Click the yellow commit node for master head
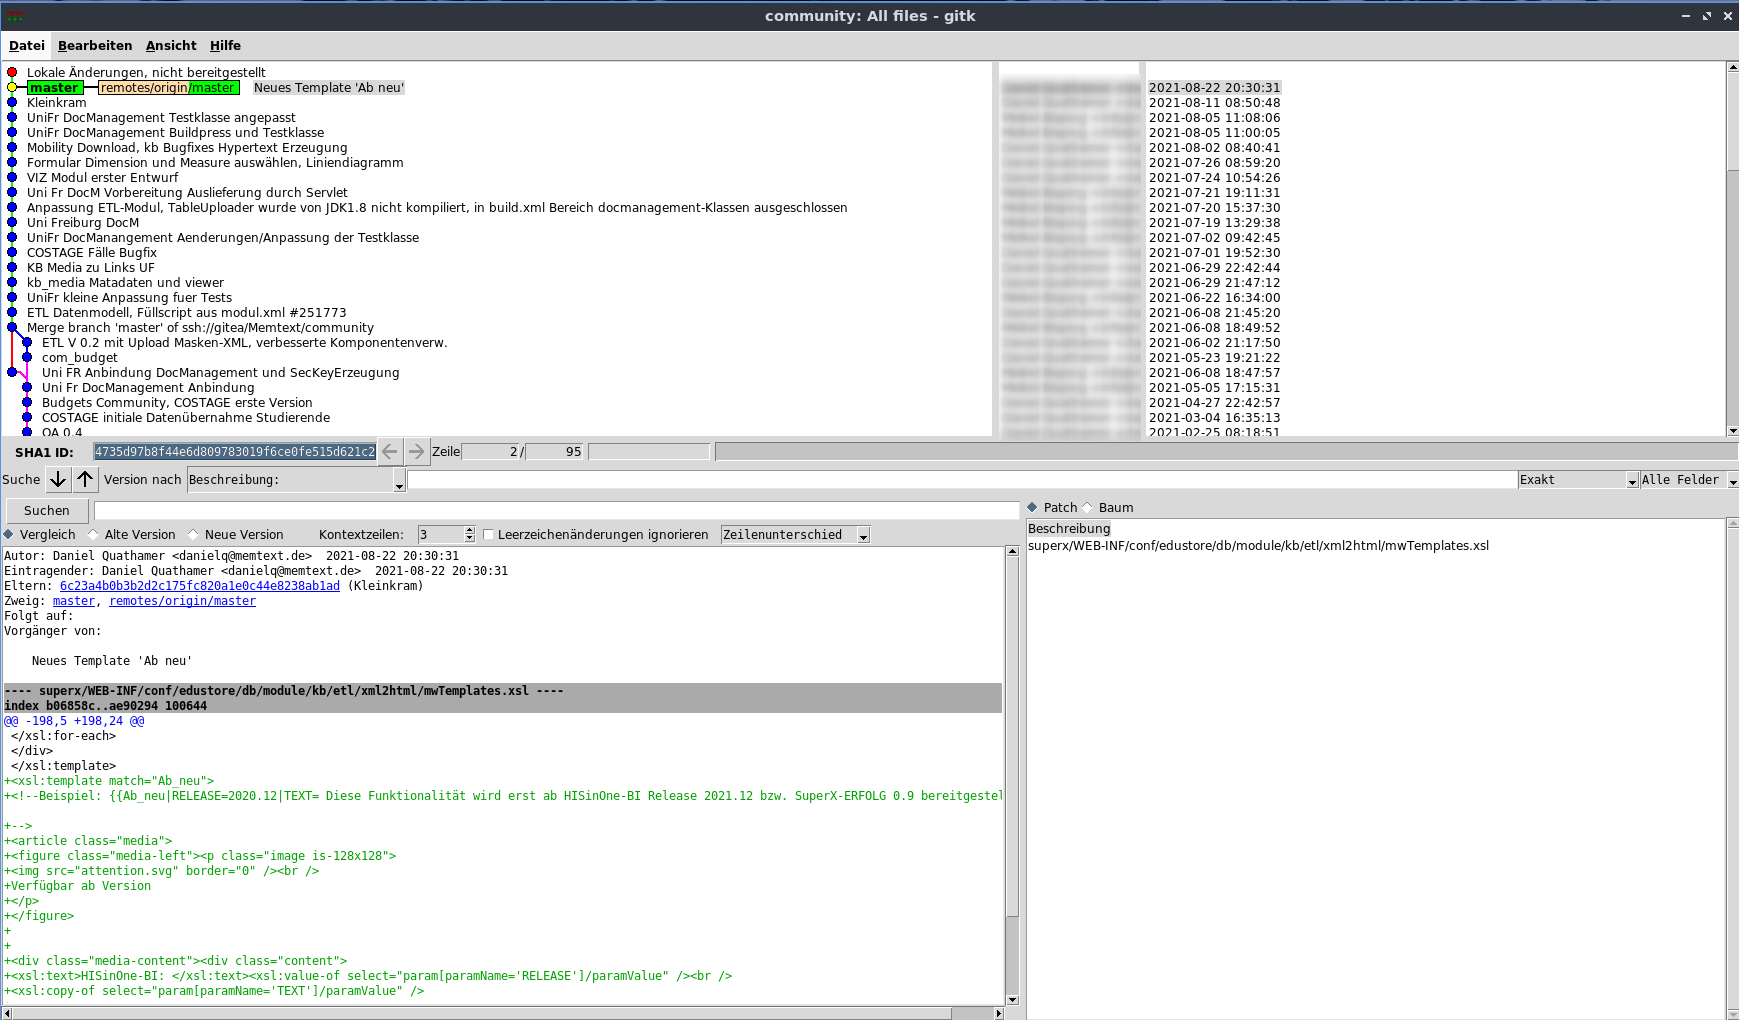 pos(12,88)
